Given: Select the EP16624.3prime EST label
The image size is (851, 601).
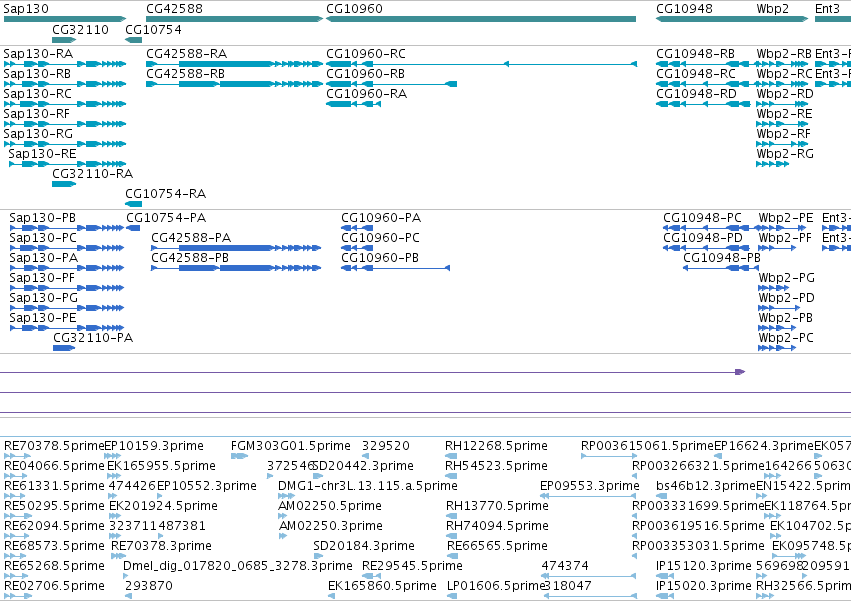Looking at the screenshot, I should tap(764, 446).
